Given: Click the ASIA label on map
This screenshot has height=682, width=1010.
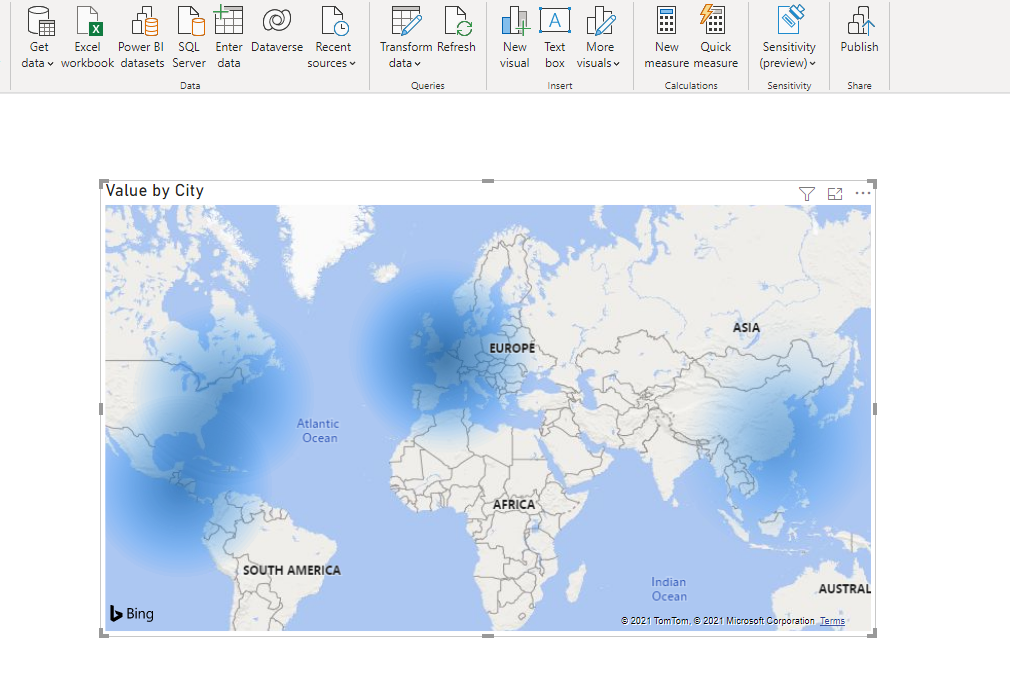Looking at the screenshot, I should point(747,328).
